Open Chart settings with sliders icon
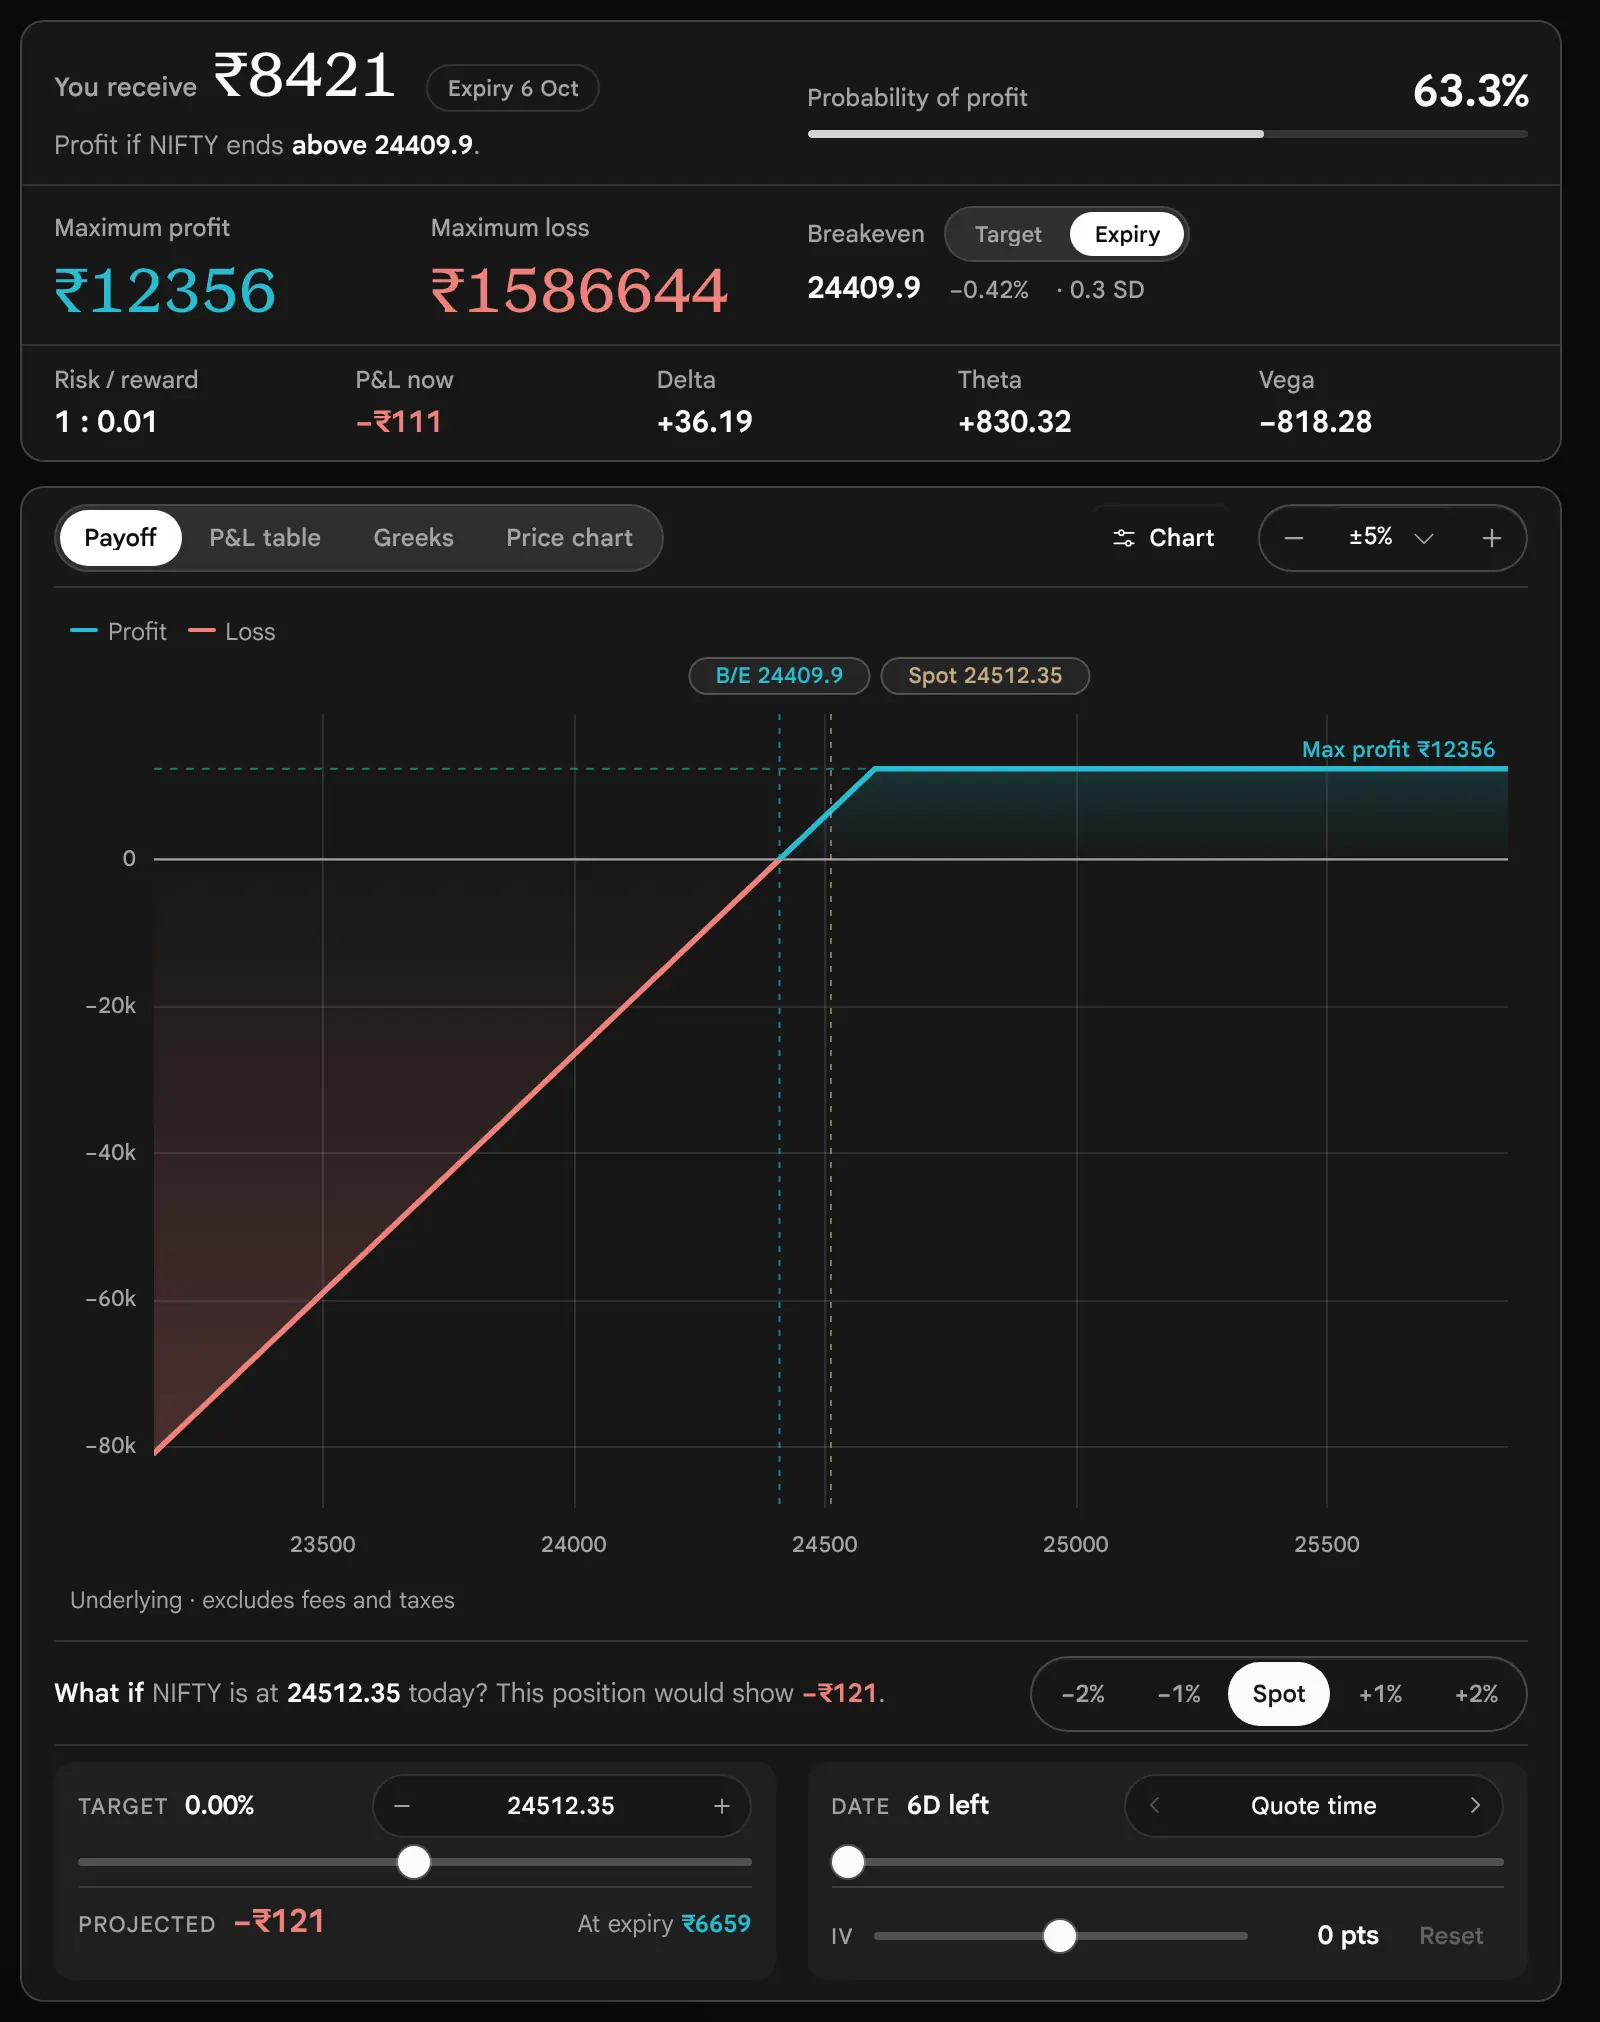 coord(1163,538)
